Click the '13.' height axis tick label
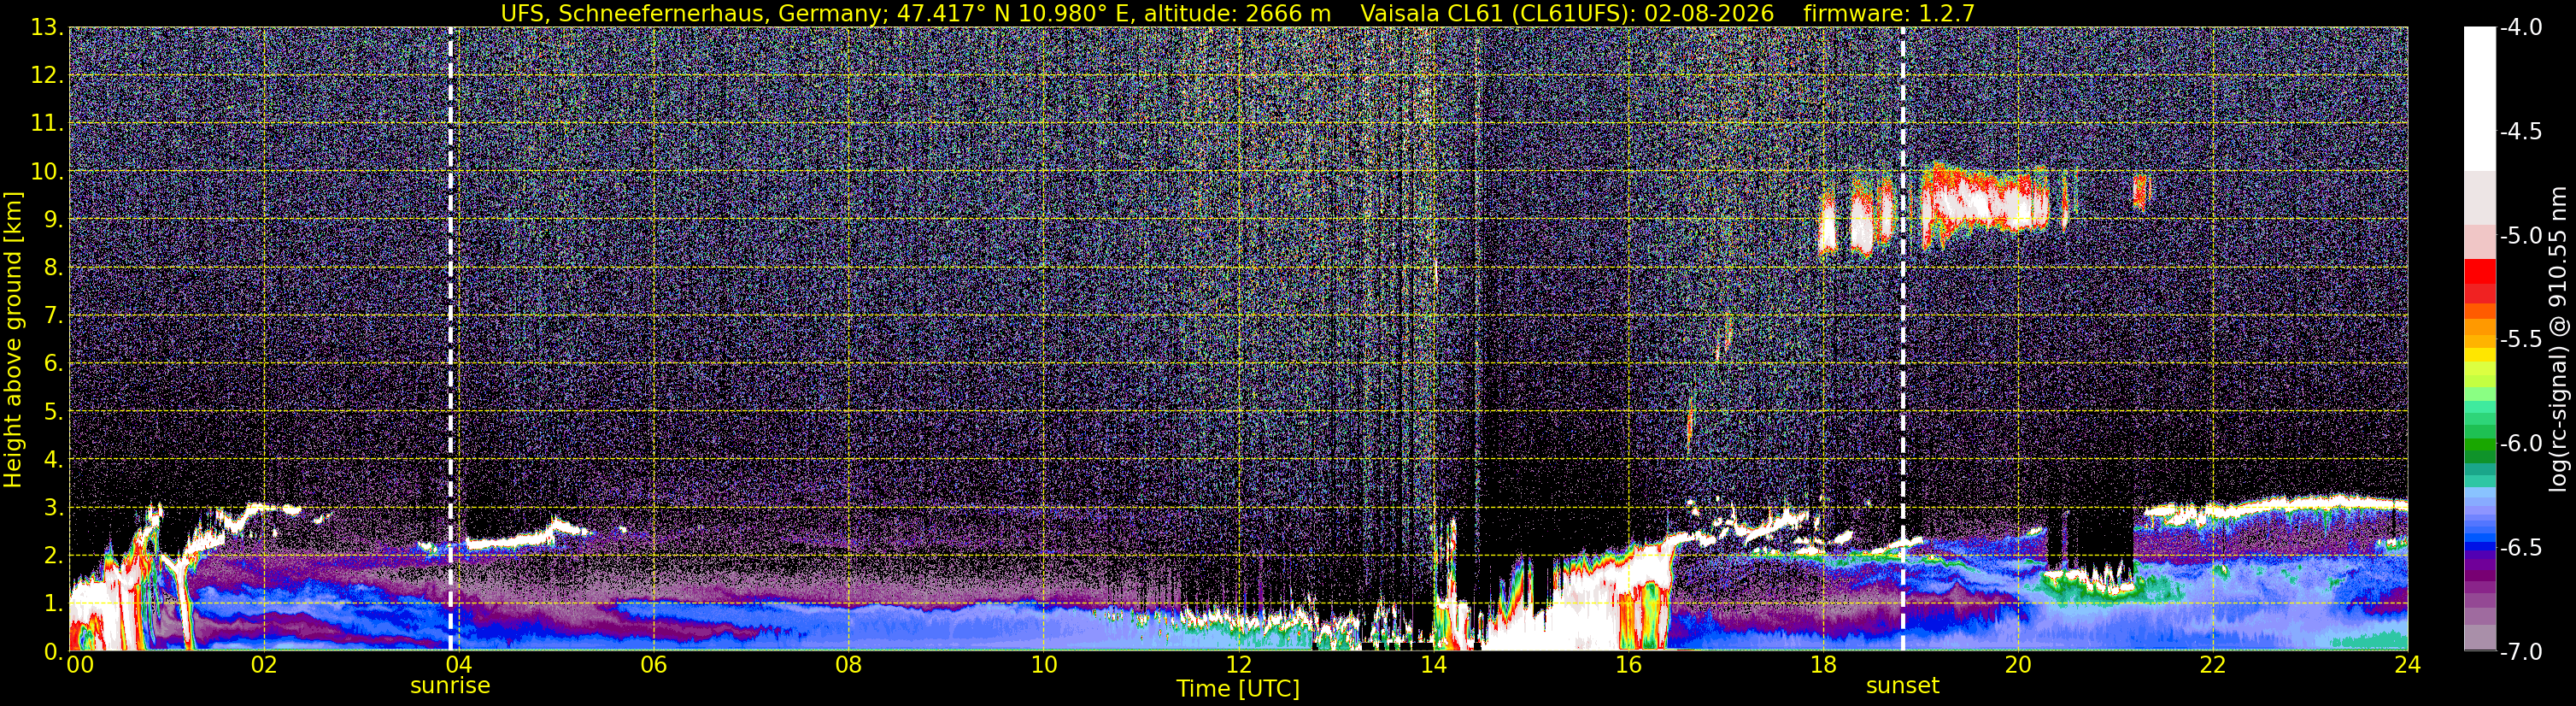2576x706 pixels. 46,28
